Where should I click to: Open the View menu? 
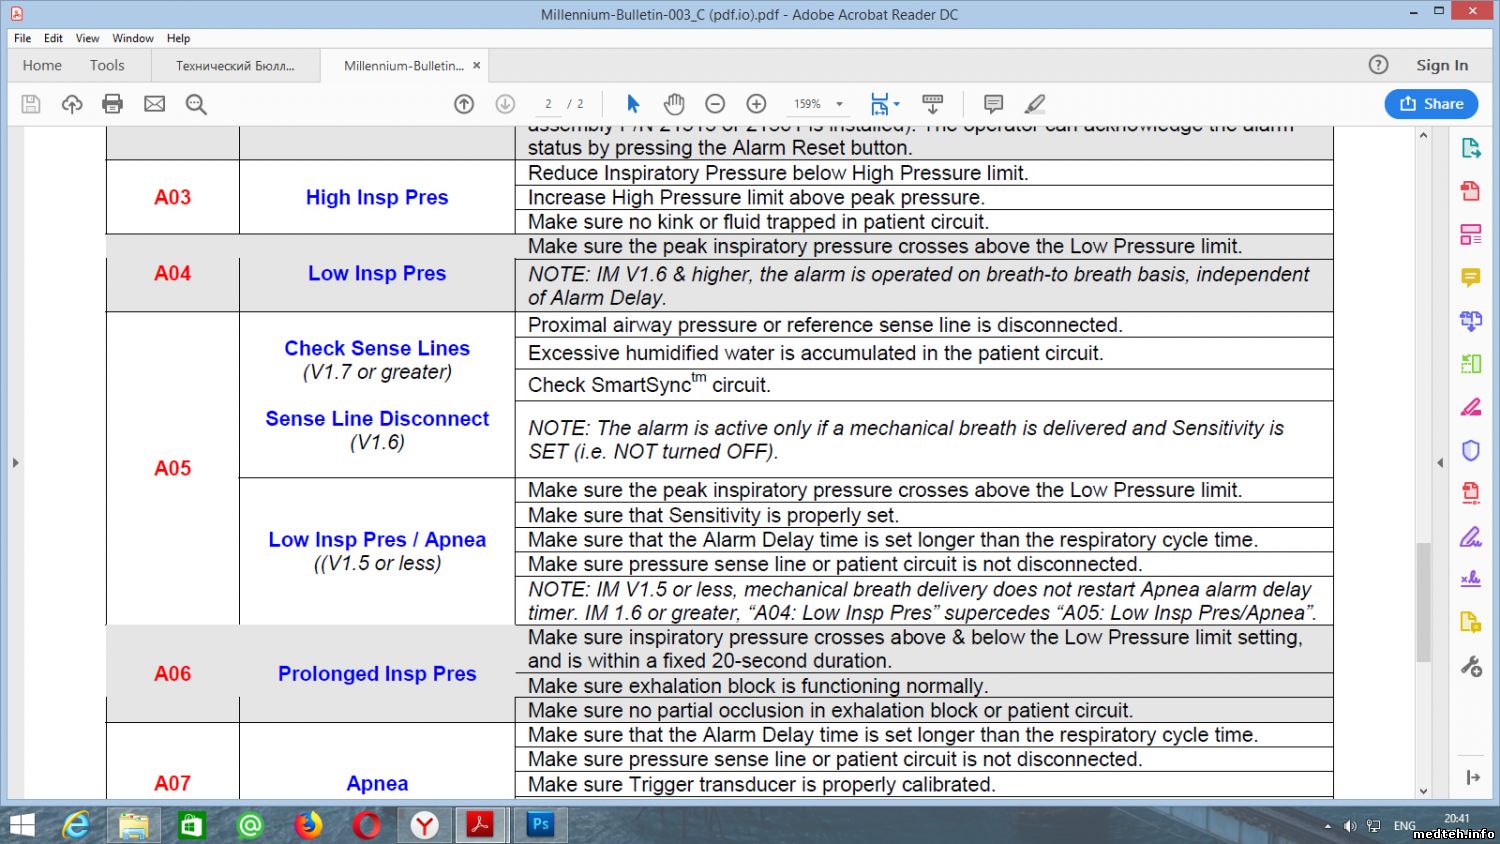[87, 38]
